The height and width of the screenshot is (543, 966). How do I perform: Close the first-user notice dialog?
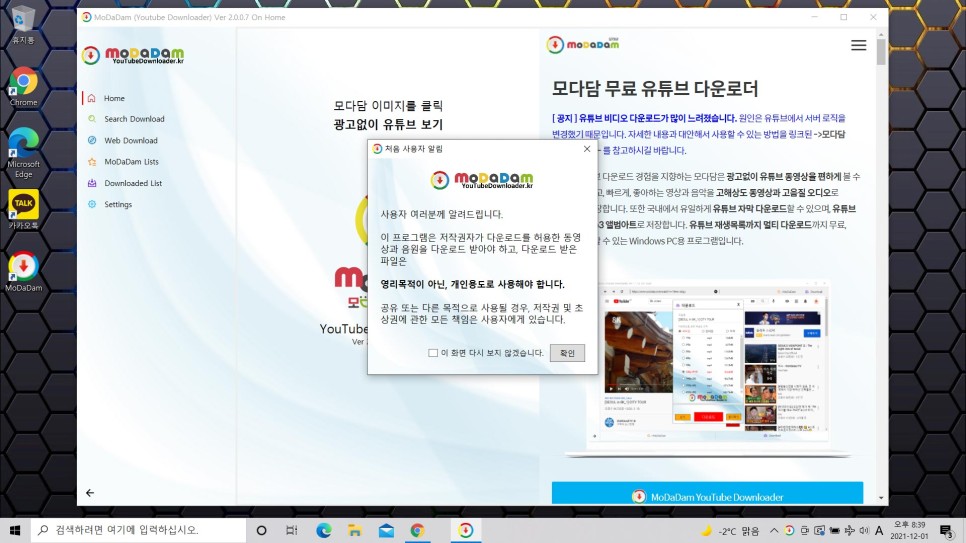pos(586,149)
